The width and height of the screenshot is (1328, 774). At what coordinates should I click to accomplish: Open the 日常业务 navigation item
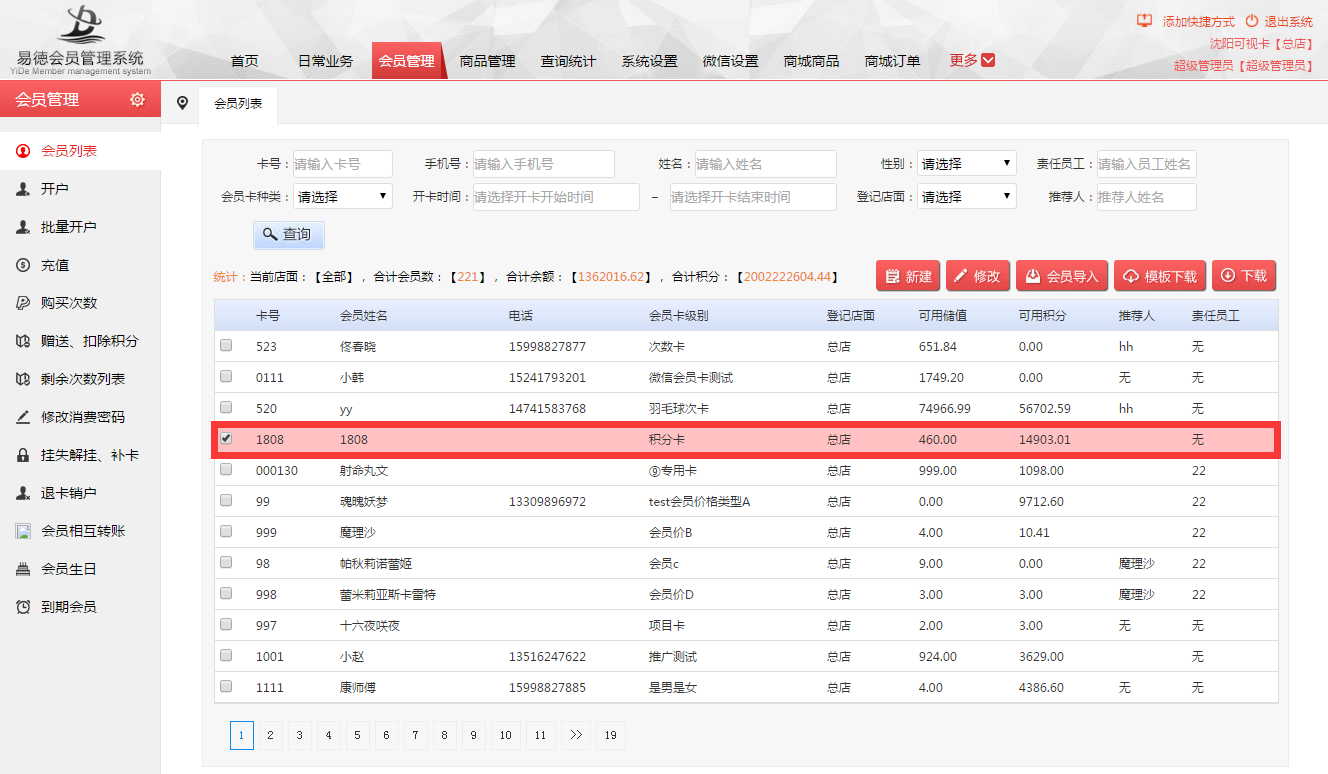pyautogui.click(x=325, y=61)
